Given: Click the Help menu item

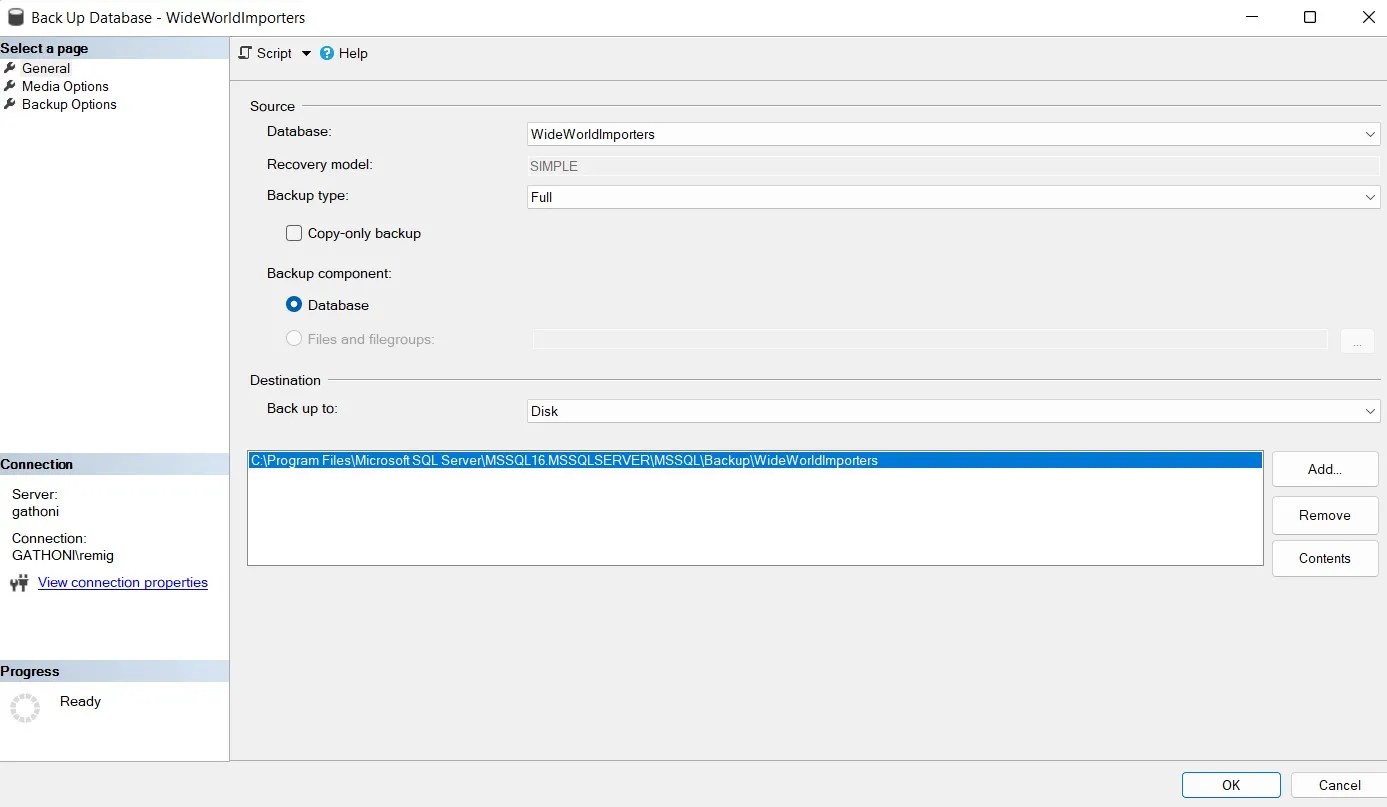Looking at the screenshot, I should click(352, 53).
